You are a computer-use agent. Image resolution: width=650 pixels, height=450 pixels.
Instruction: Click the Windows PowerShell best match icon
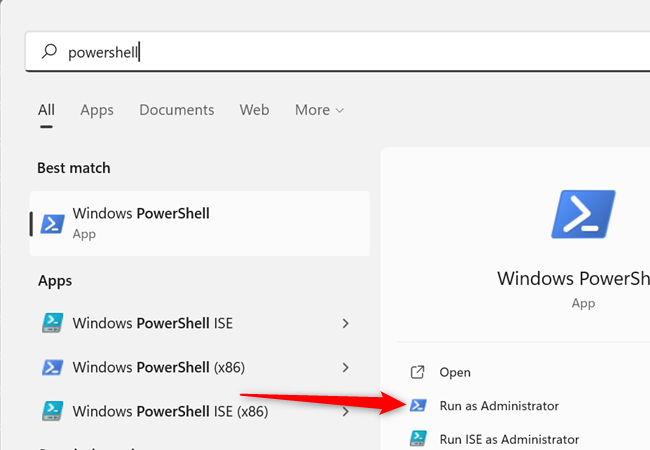point(53,224)
